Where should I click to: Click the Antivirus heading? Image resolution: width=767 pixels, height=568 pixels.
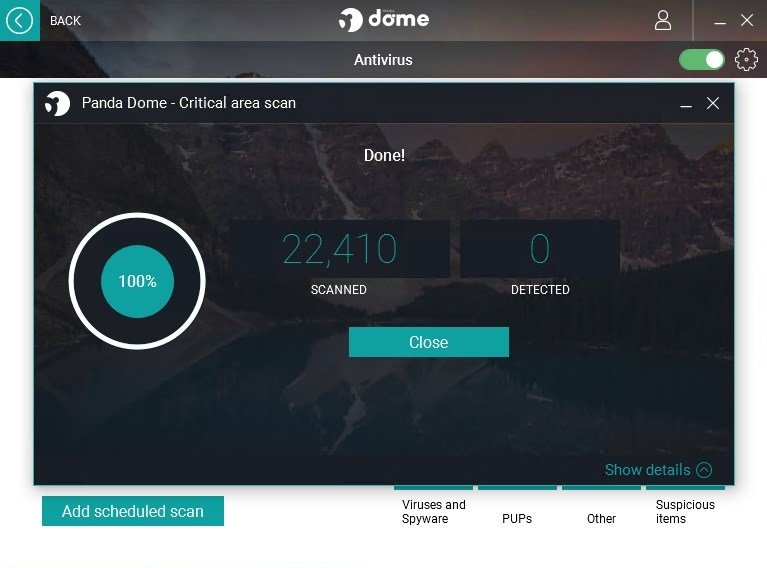click(x=383, y=60)
